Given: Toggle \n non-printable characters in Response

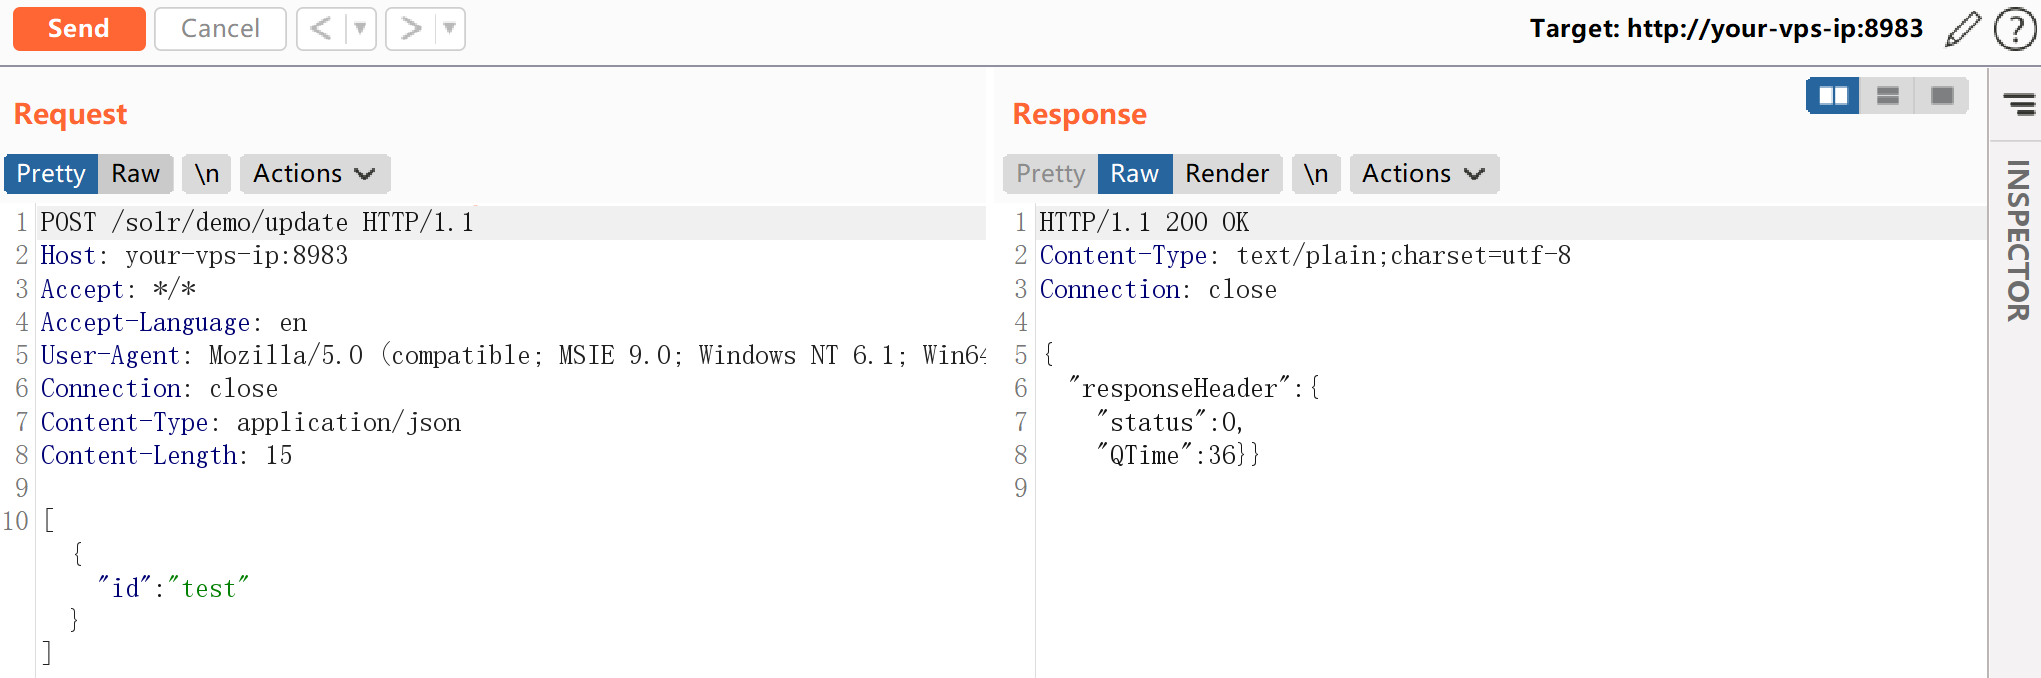Looking at the screenshot, I should click(1316, 174).
